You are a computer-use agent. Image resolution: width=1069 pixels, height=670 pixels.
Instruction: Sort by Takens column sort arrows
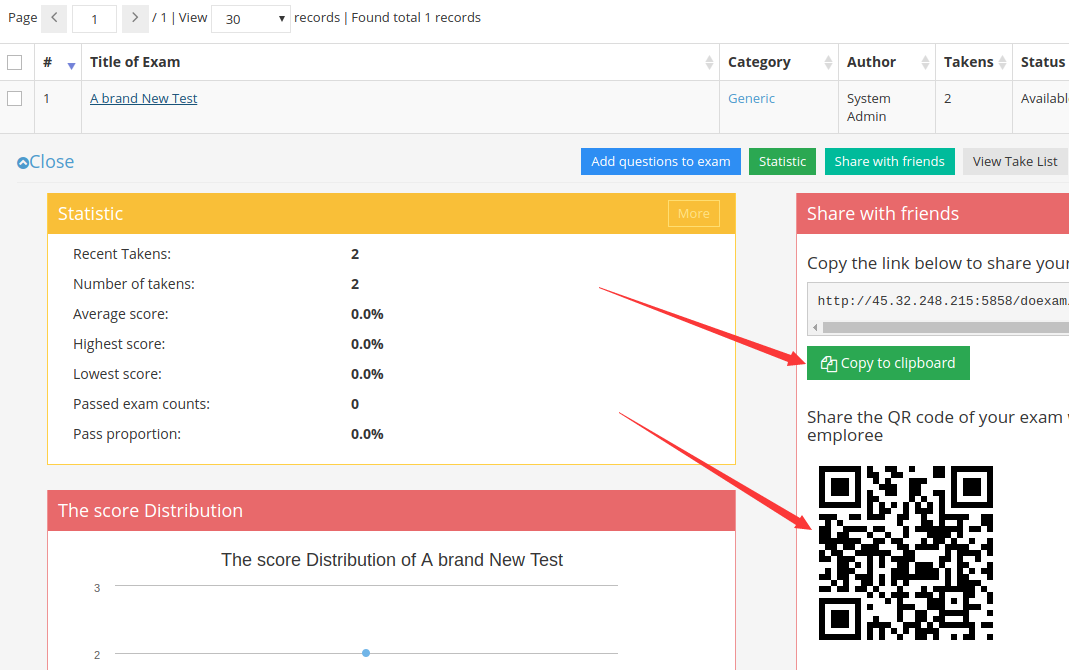[x=1002, y=63]
